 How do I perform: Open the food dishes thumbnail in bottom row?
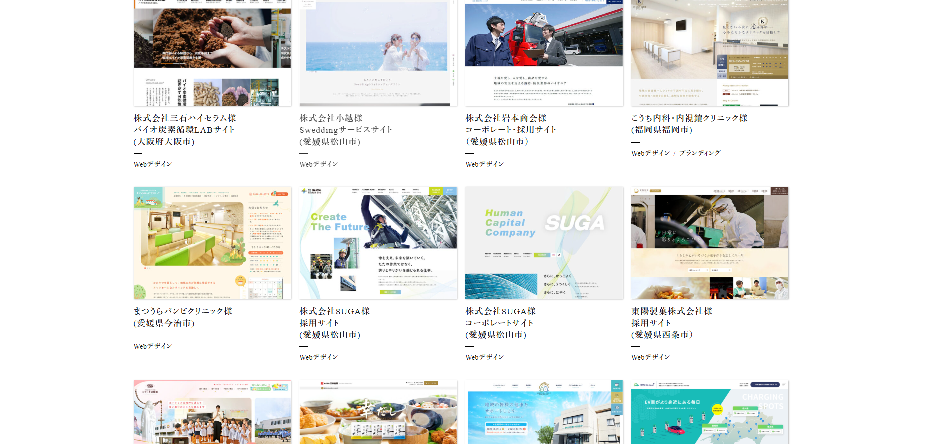tap(378, 412)
